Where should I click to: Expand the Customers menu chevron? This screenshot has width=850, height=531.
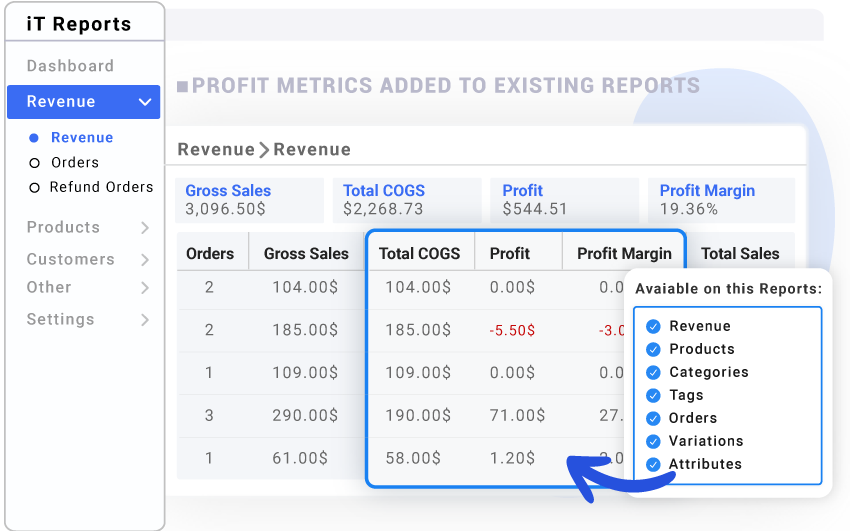click(x=145, y=260)
